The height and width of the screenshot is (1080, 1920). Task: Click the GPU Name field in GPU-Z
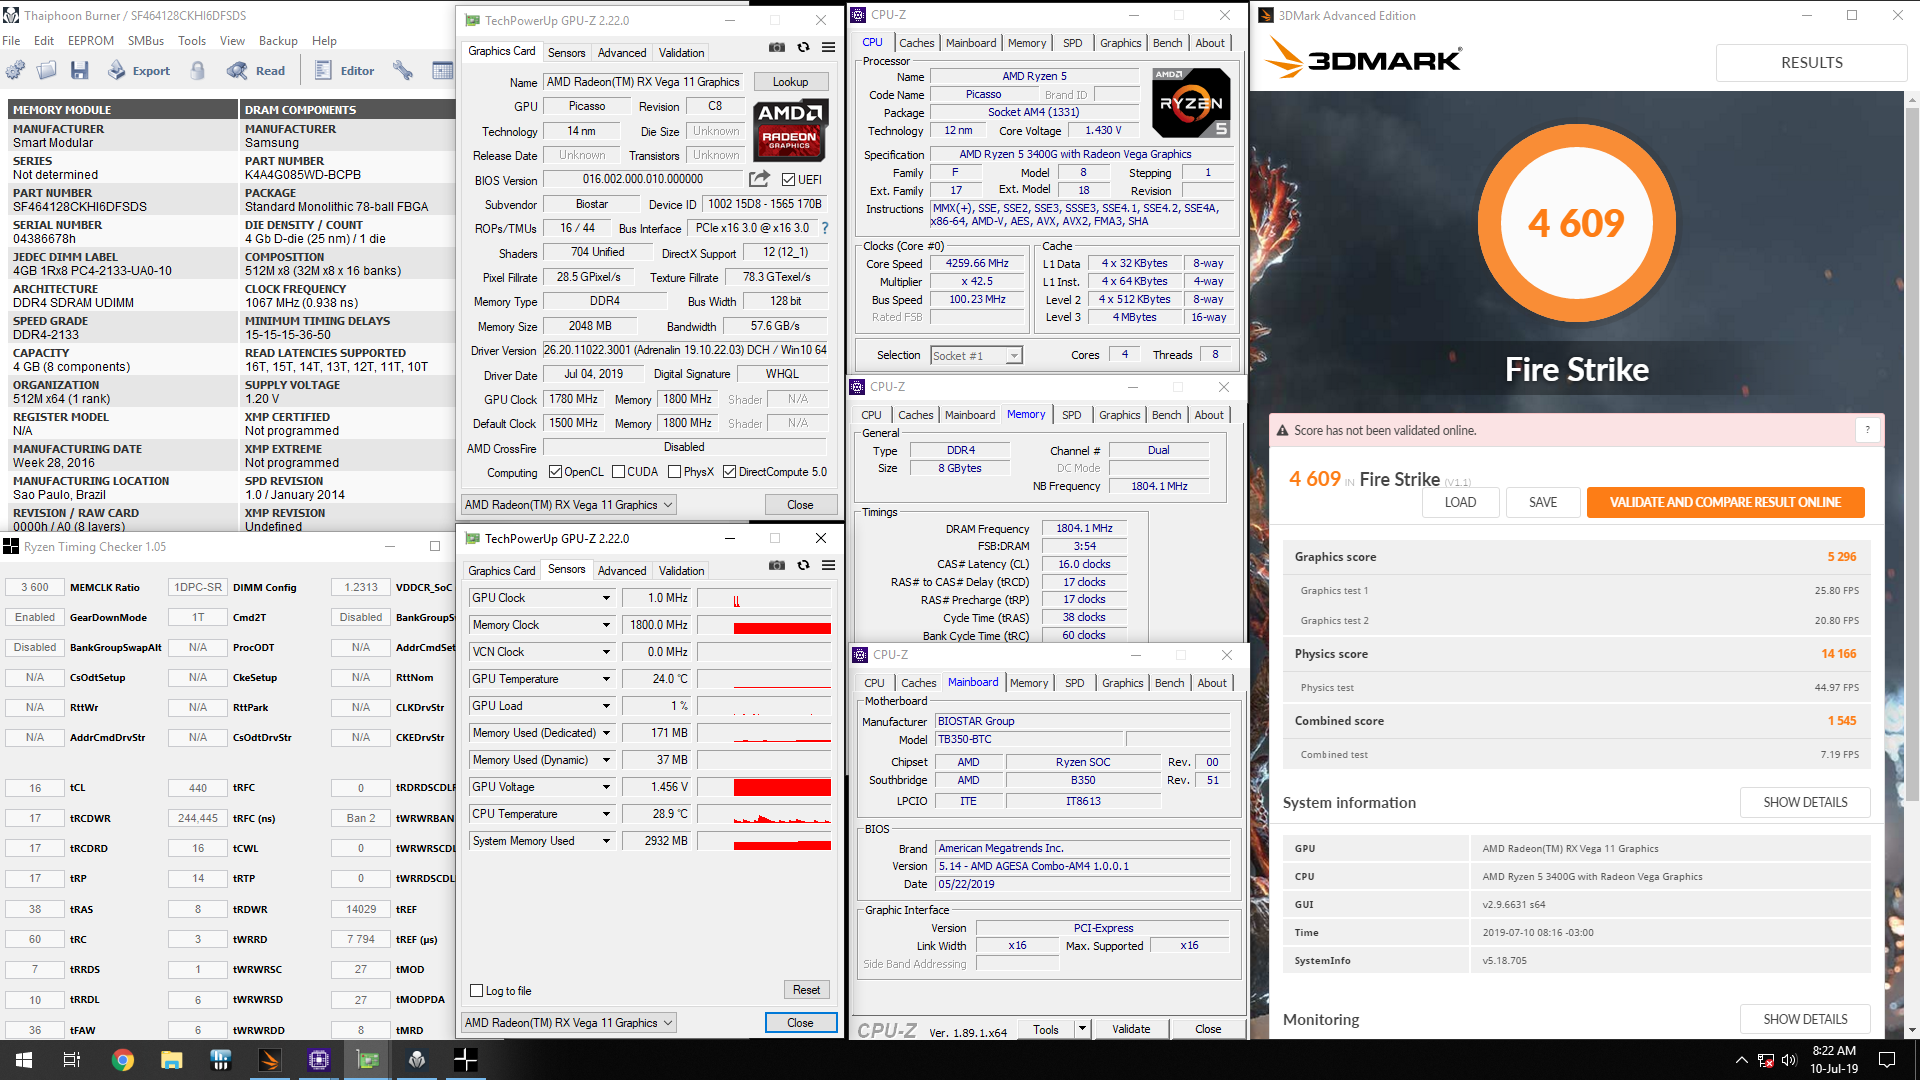coord(643,82)
